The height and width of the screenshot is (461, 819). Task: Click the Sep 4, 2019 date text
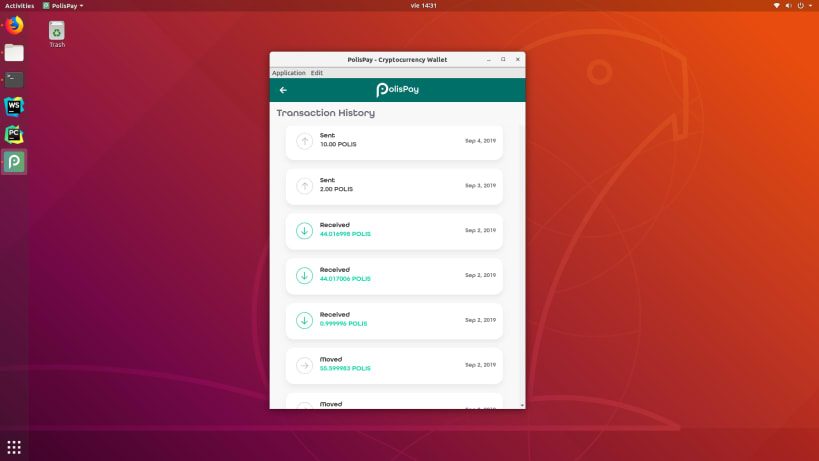(481, 141)
